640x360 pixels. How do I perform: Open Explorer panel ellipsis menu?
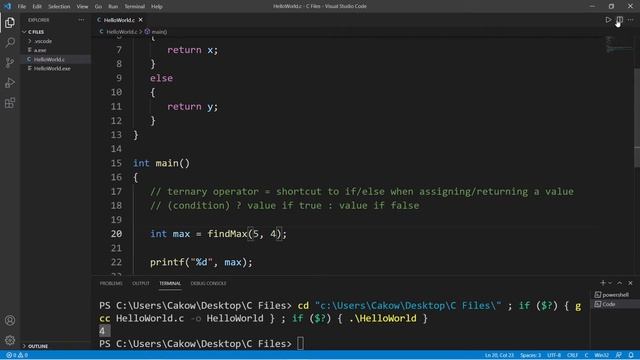click(x=81, y=20)
